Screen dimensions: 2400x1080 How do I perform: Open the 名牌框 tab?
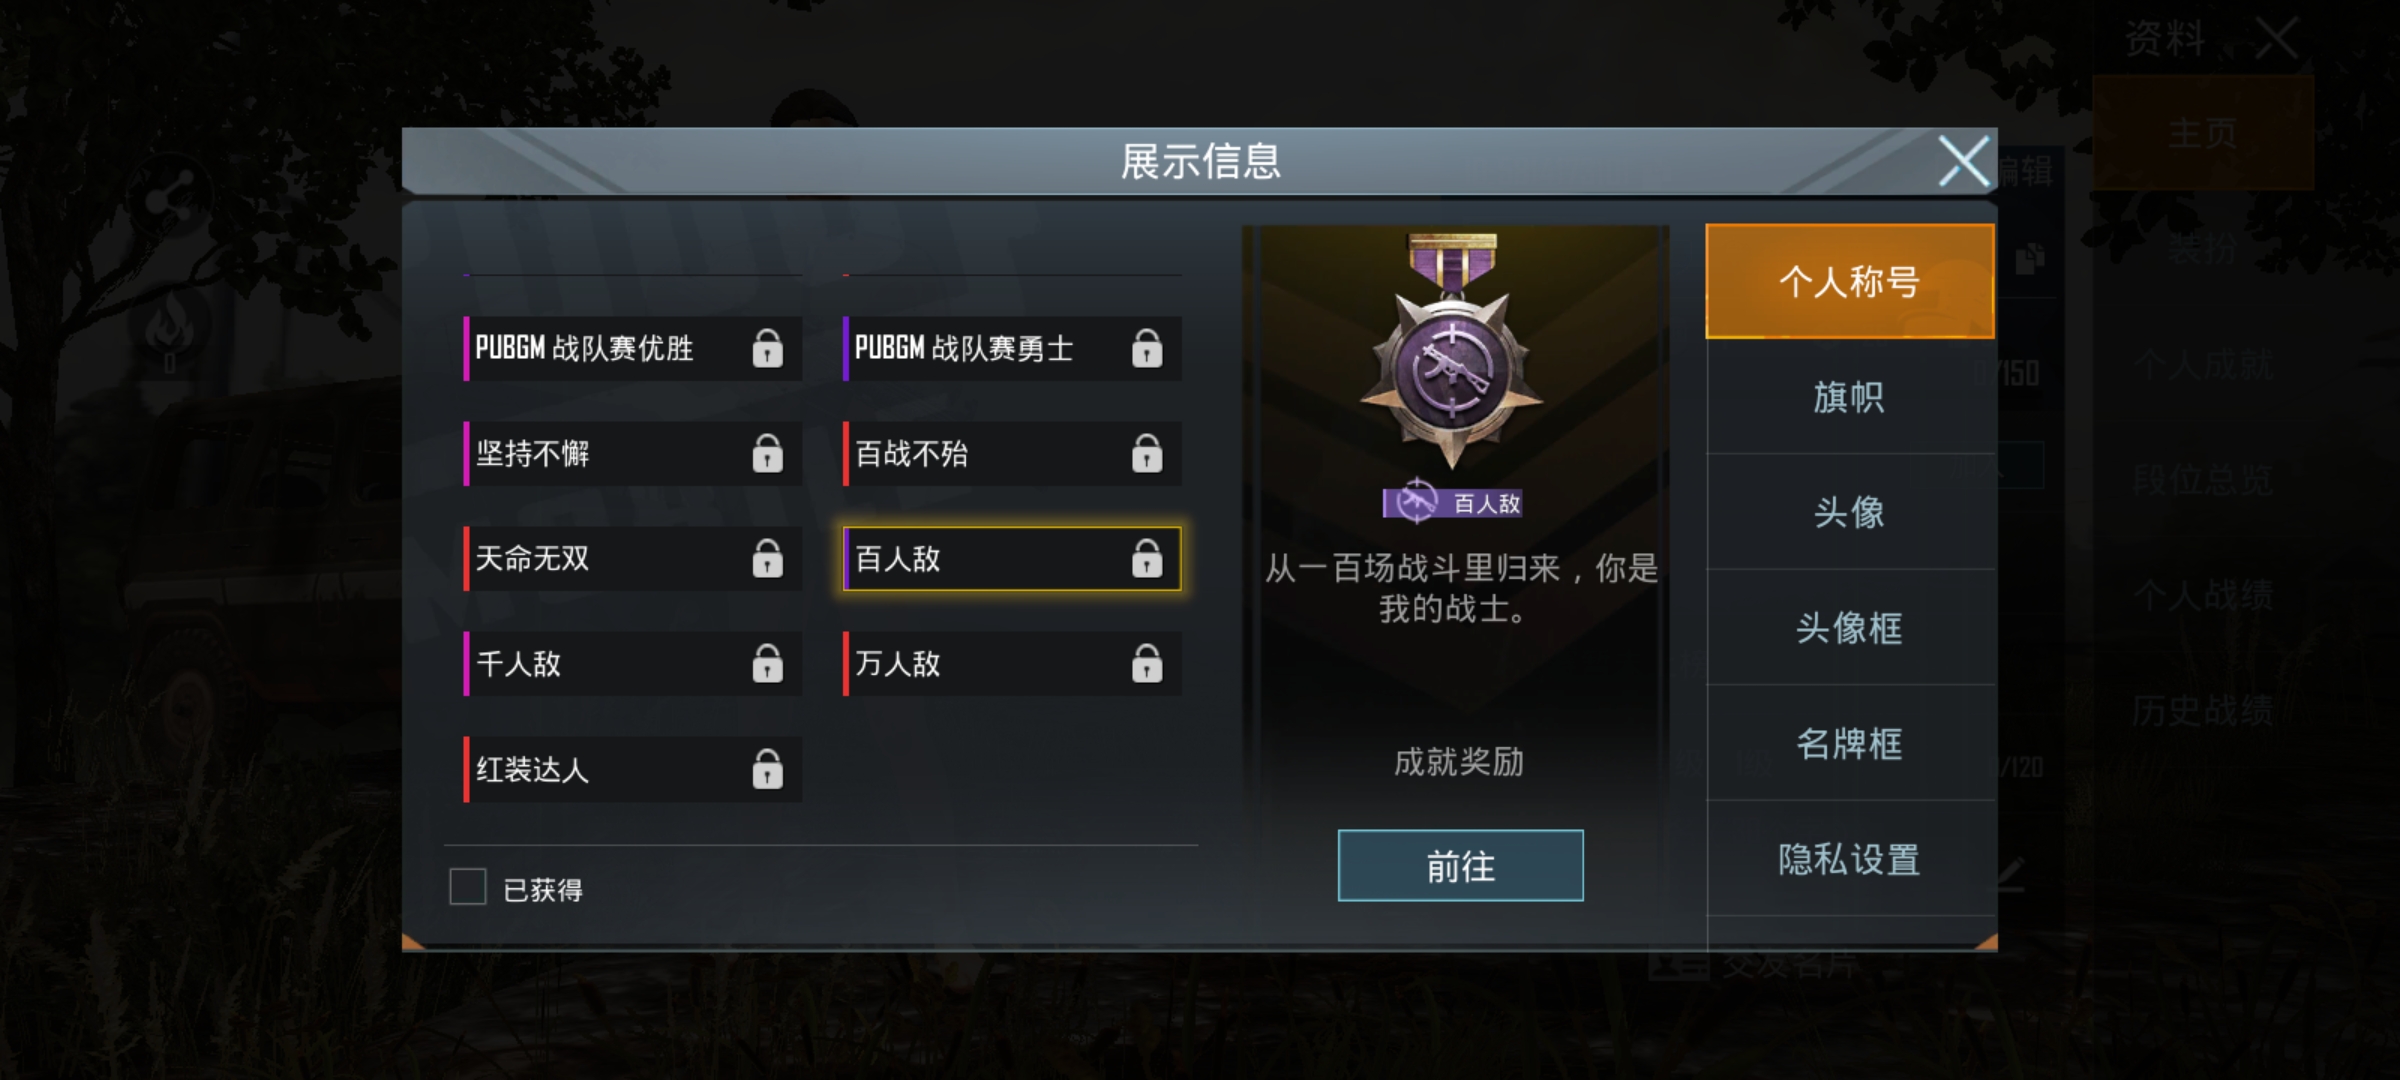[1850, 743]
